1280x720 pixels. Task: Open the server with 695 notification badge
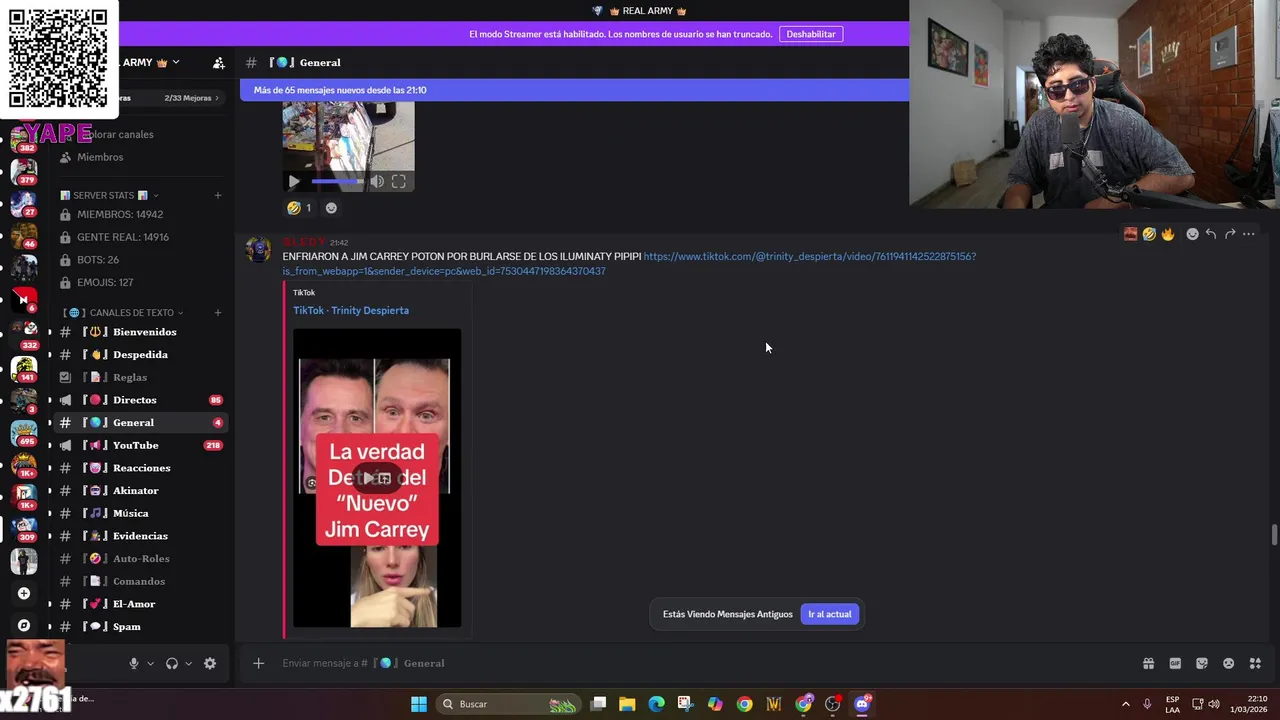tap(24, 432)
